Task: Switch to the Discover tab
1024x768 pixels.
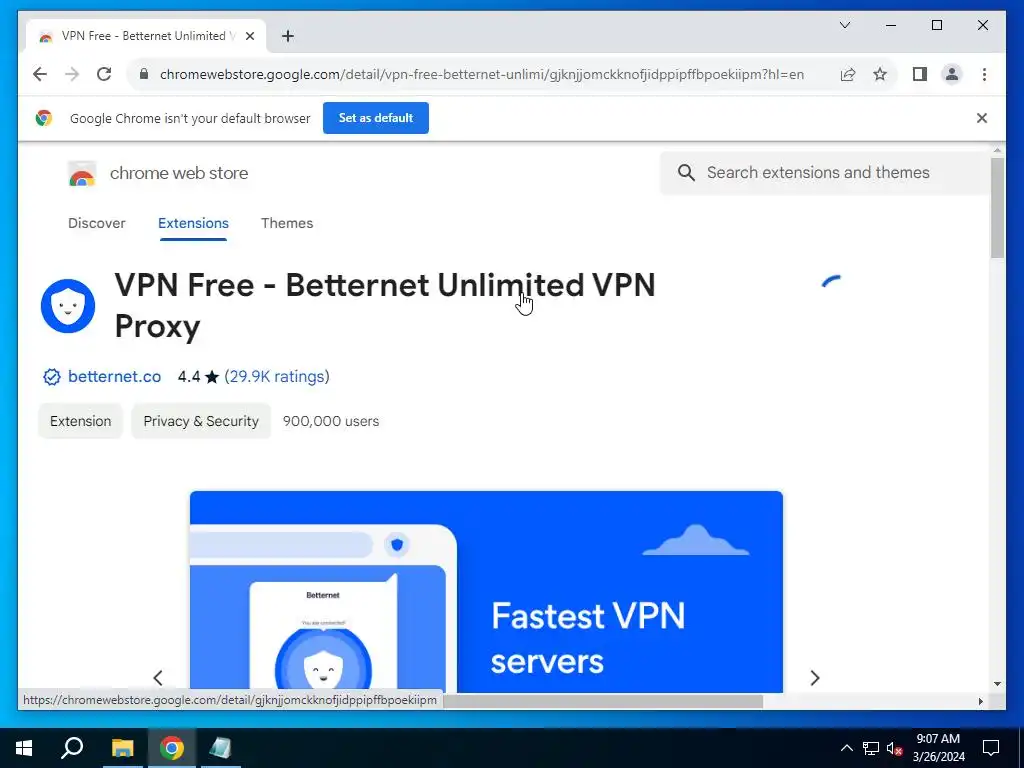Action: tap(97, 223)
